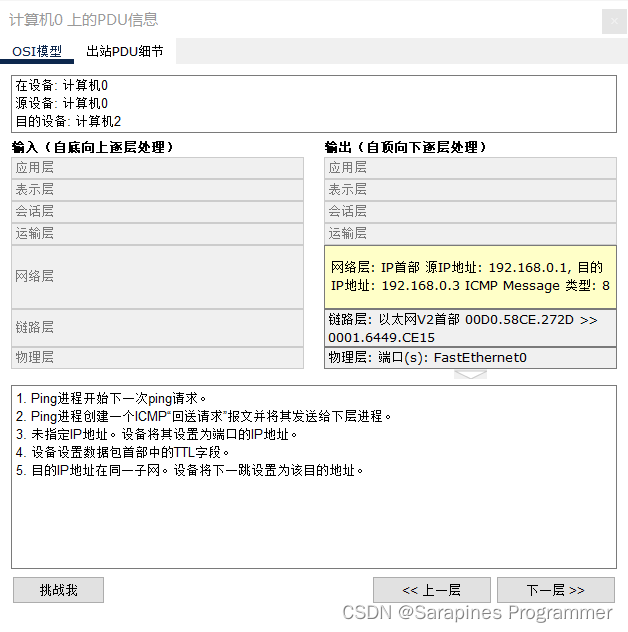Select the output 物理层 FastEthernet0 layer
The width and height of the screenshot is (628, 632).
click(x=470, y=358)
